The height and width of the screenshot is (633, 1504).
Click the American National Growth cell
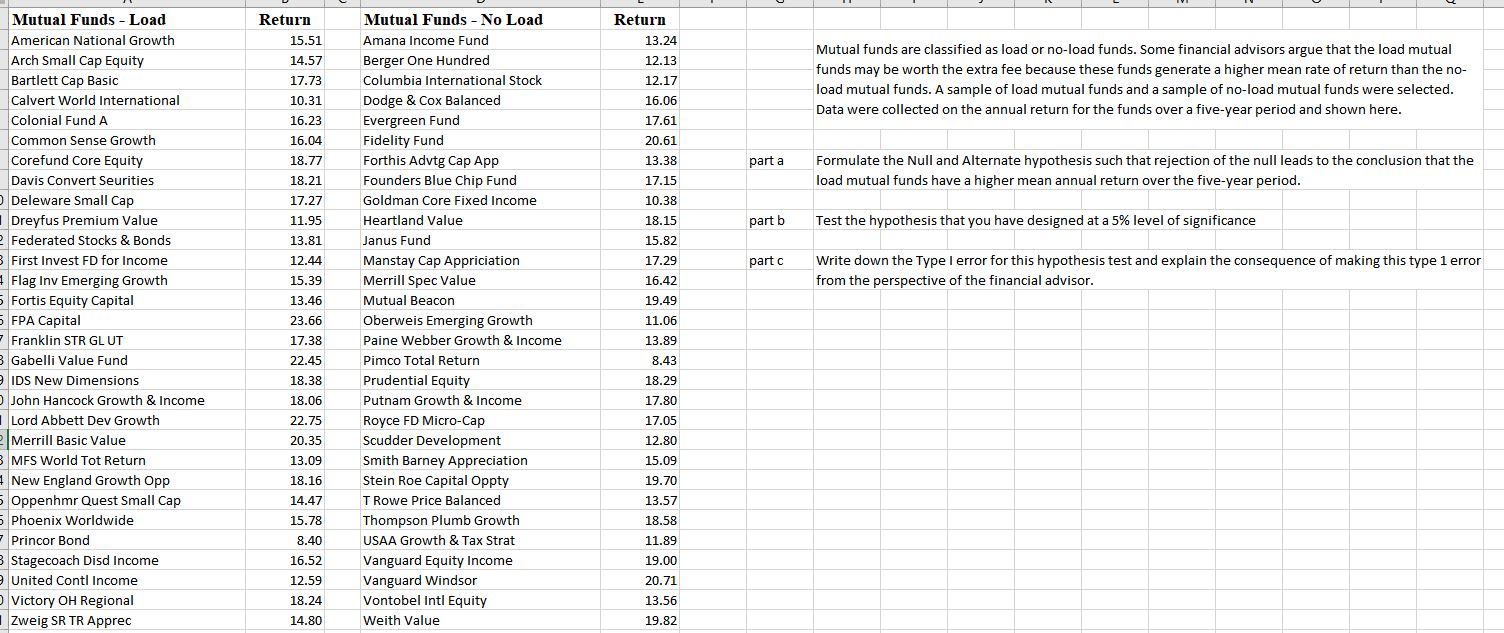125,40
